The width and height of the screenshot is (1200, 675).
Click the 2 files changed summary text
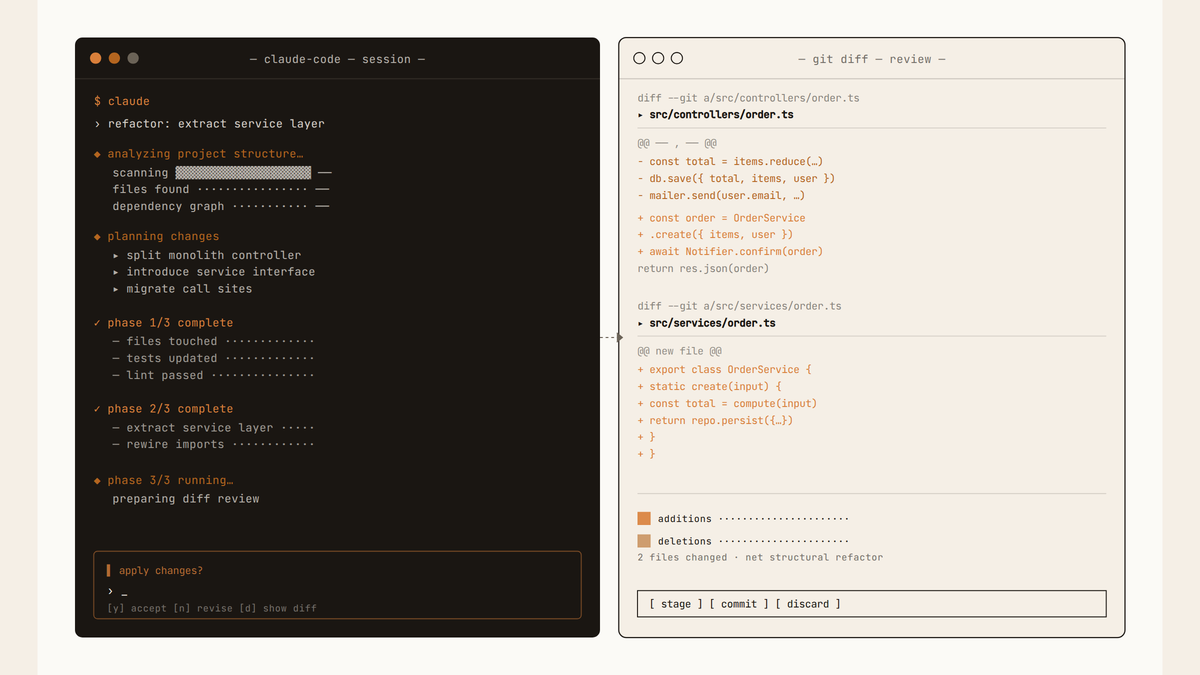(x=760, y=557)
